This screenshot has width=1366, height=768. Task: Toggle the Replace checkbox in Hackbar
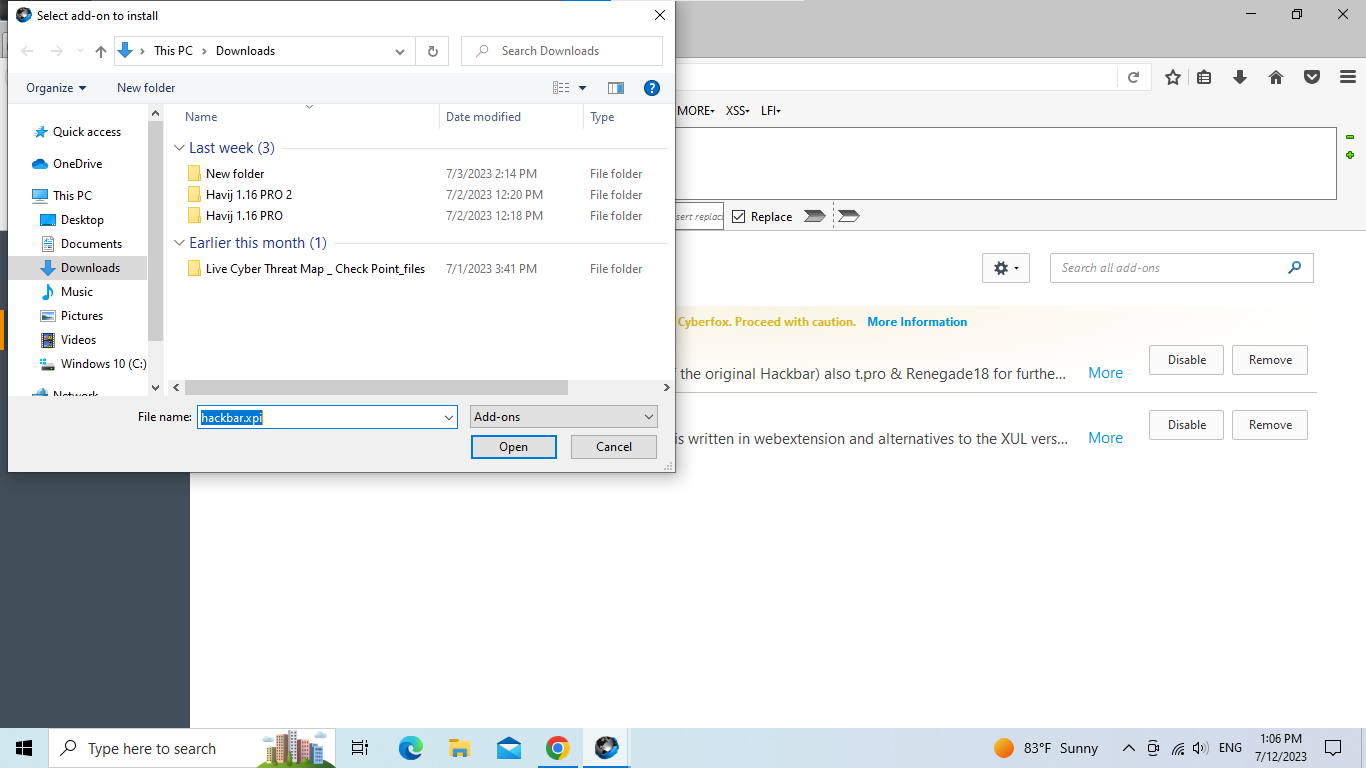pyautogui.click(x=739, y=217)
